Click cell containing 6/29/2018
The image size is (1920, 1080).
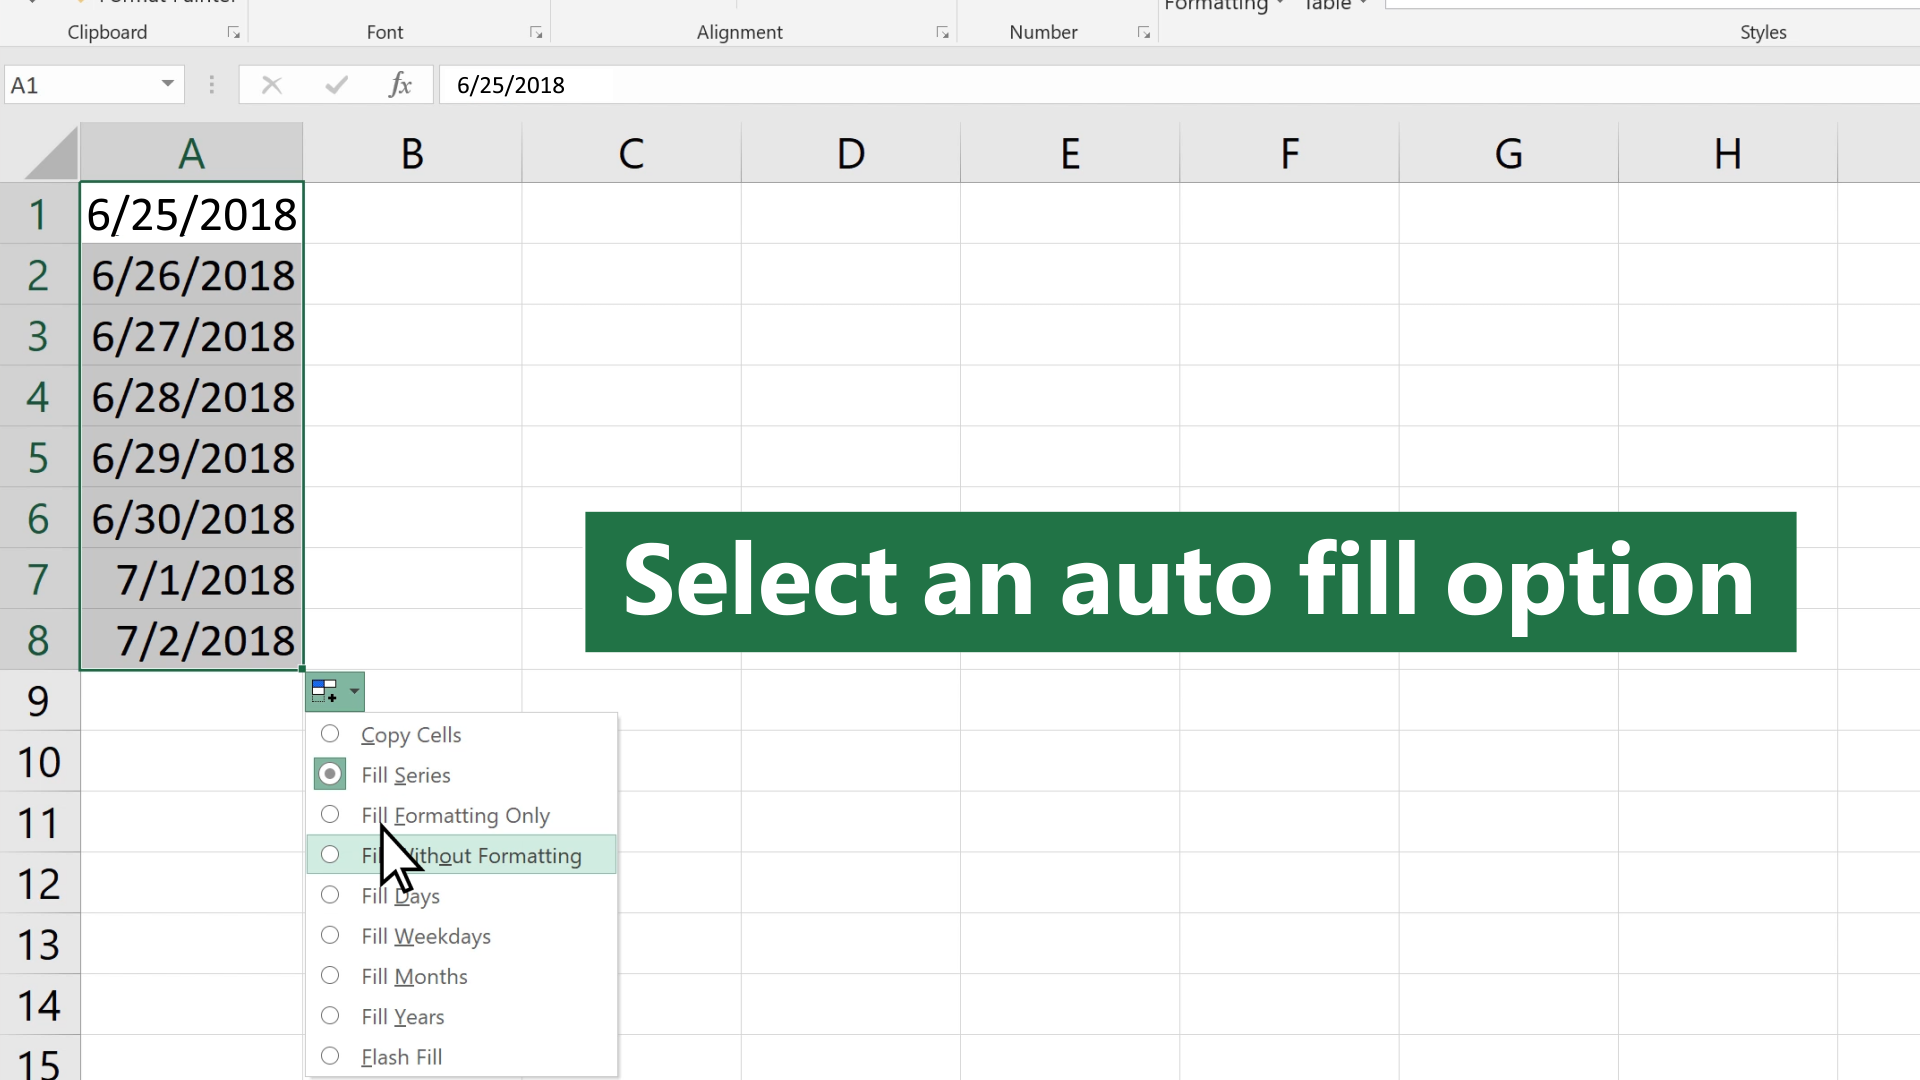(x=191, y=457)
